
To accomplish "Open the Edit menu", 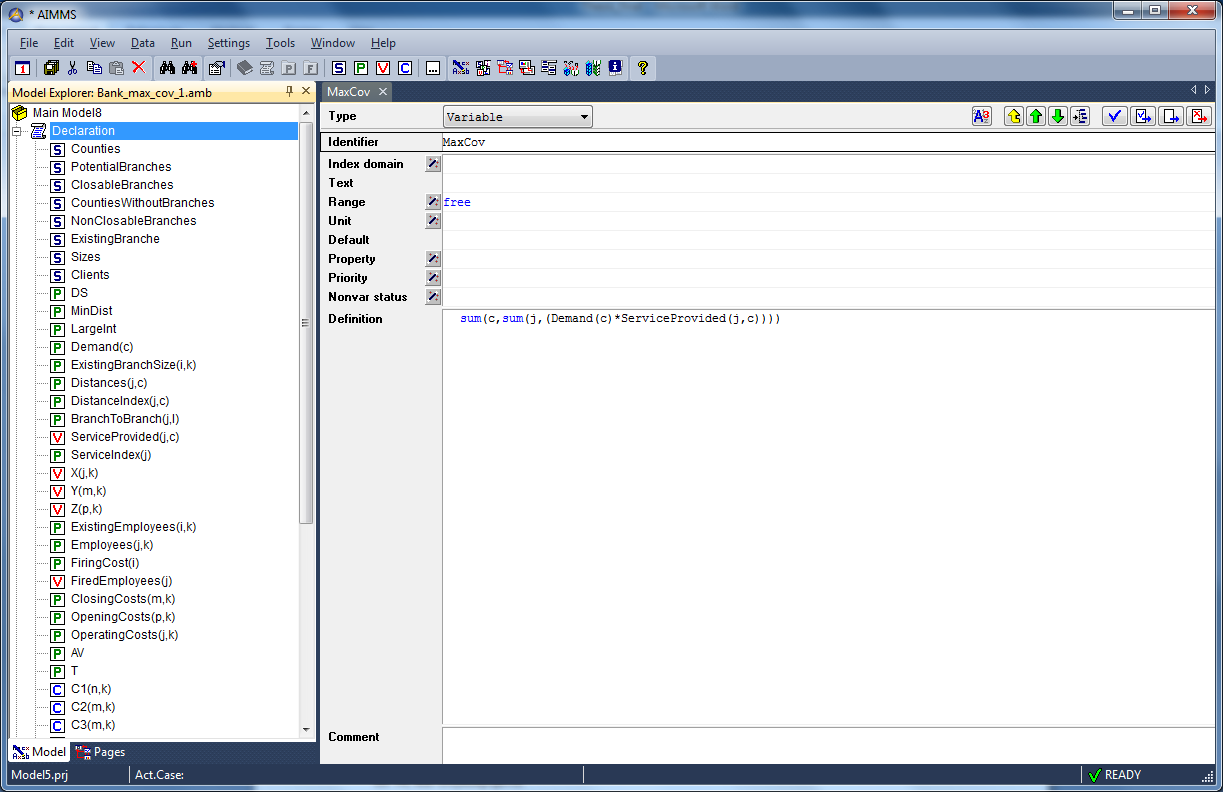I will 64,43.
